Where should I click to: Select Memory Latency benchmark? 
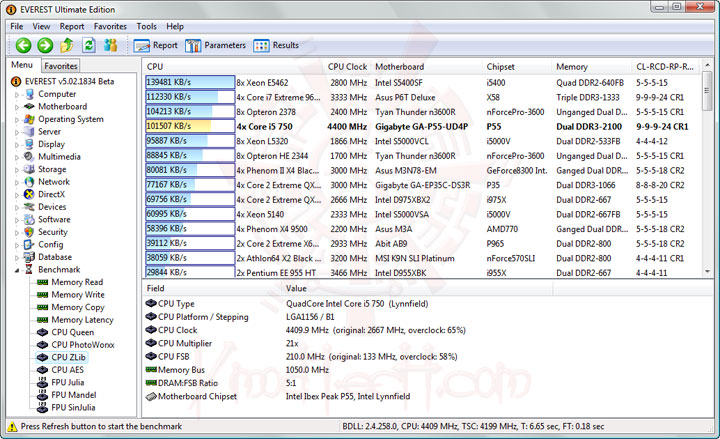click(82, 320)
